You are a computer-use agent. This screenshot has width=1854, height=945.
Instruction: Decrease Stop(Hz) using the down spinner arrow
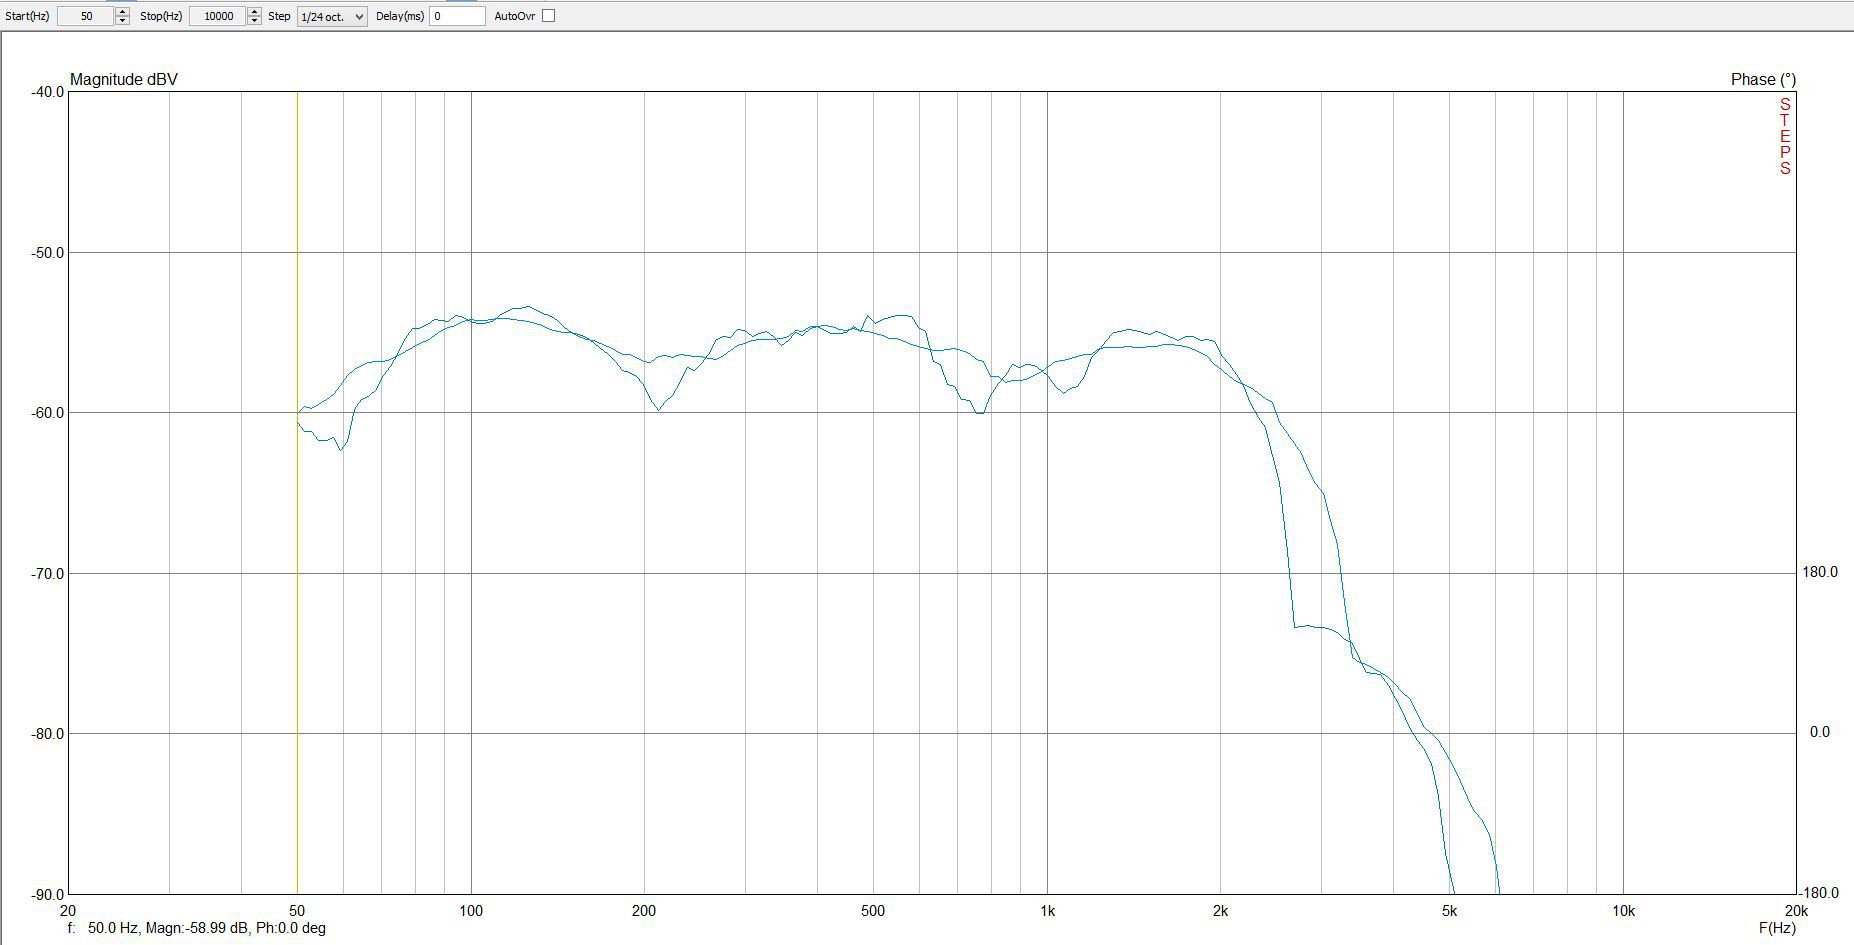click(x=254, y=20)
